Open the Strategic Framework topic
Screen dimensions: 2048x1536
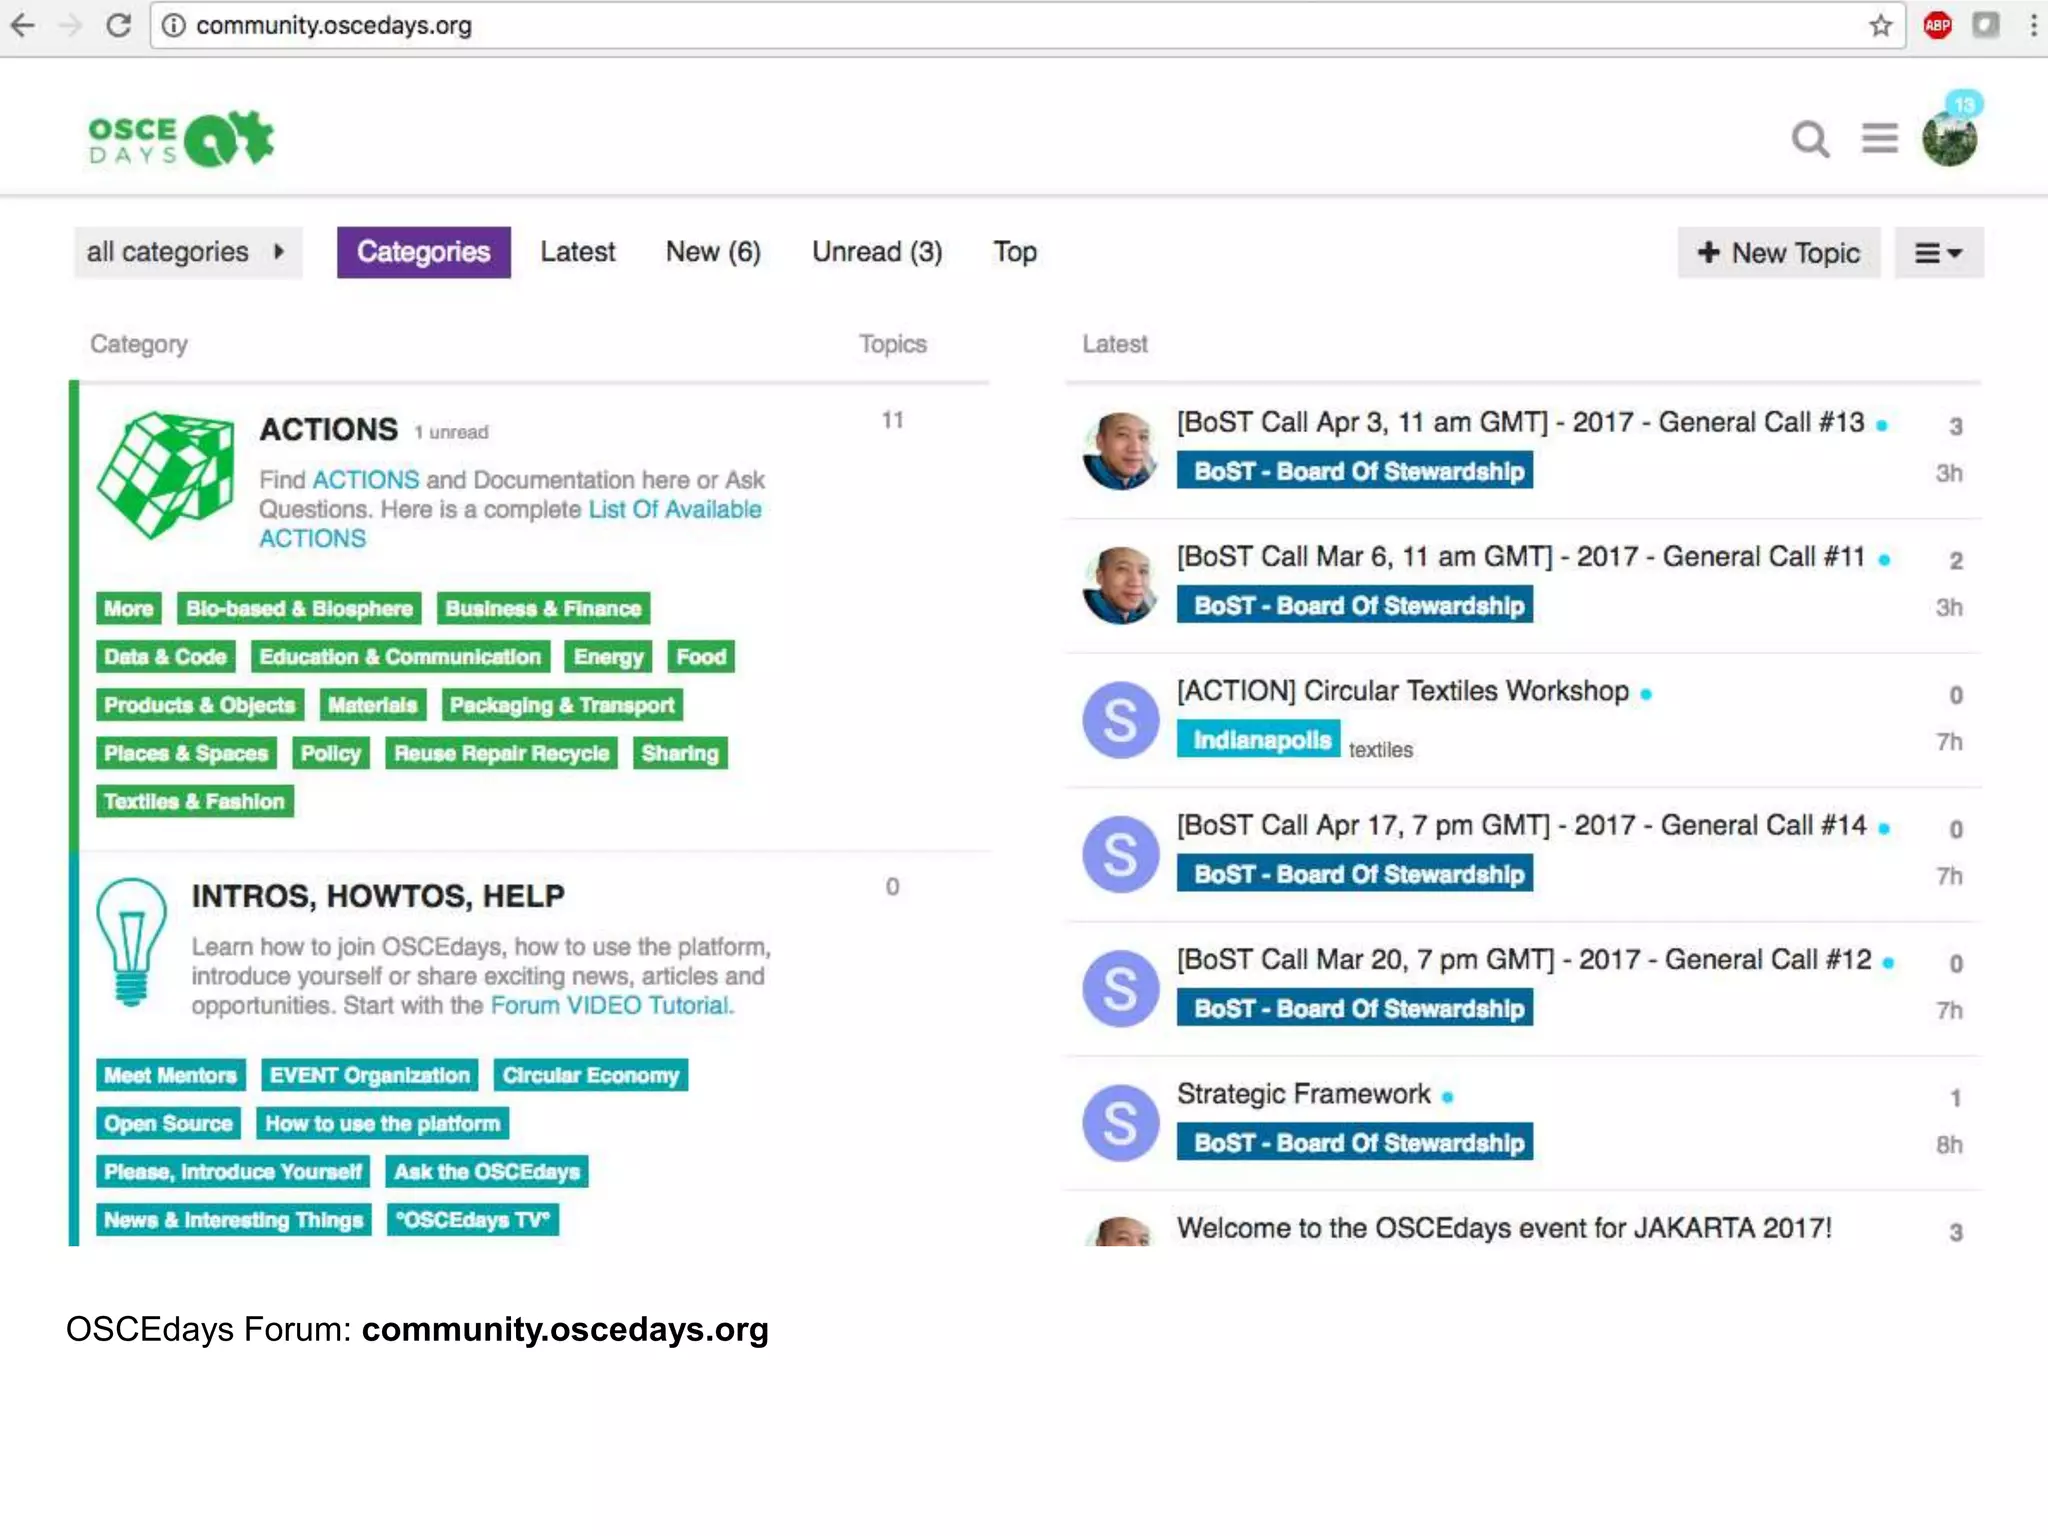point(1303,1094)
